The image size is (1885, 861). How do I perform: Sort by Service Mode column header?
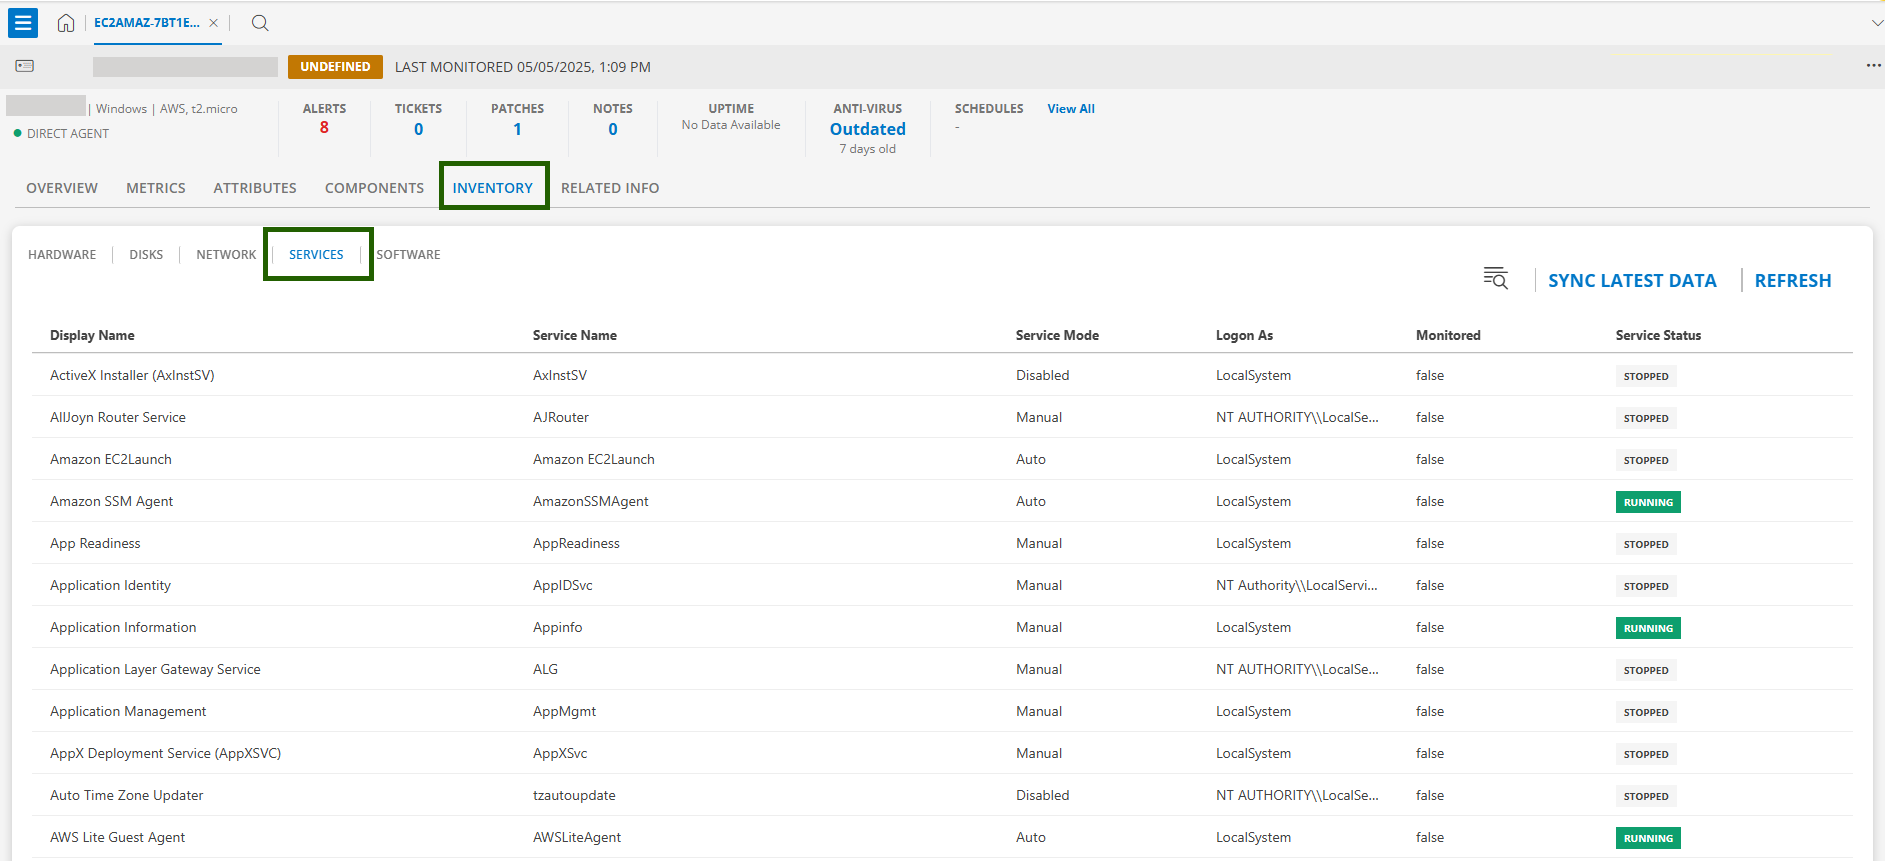1057,335
